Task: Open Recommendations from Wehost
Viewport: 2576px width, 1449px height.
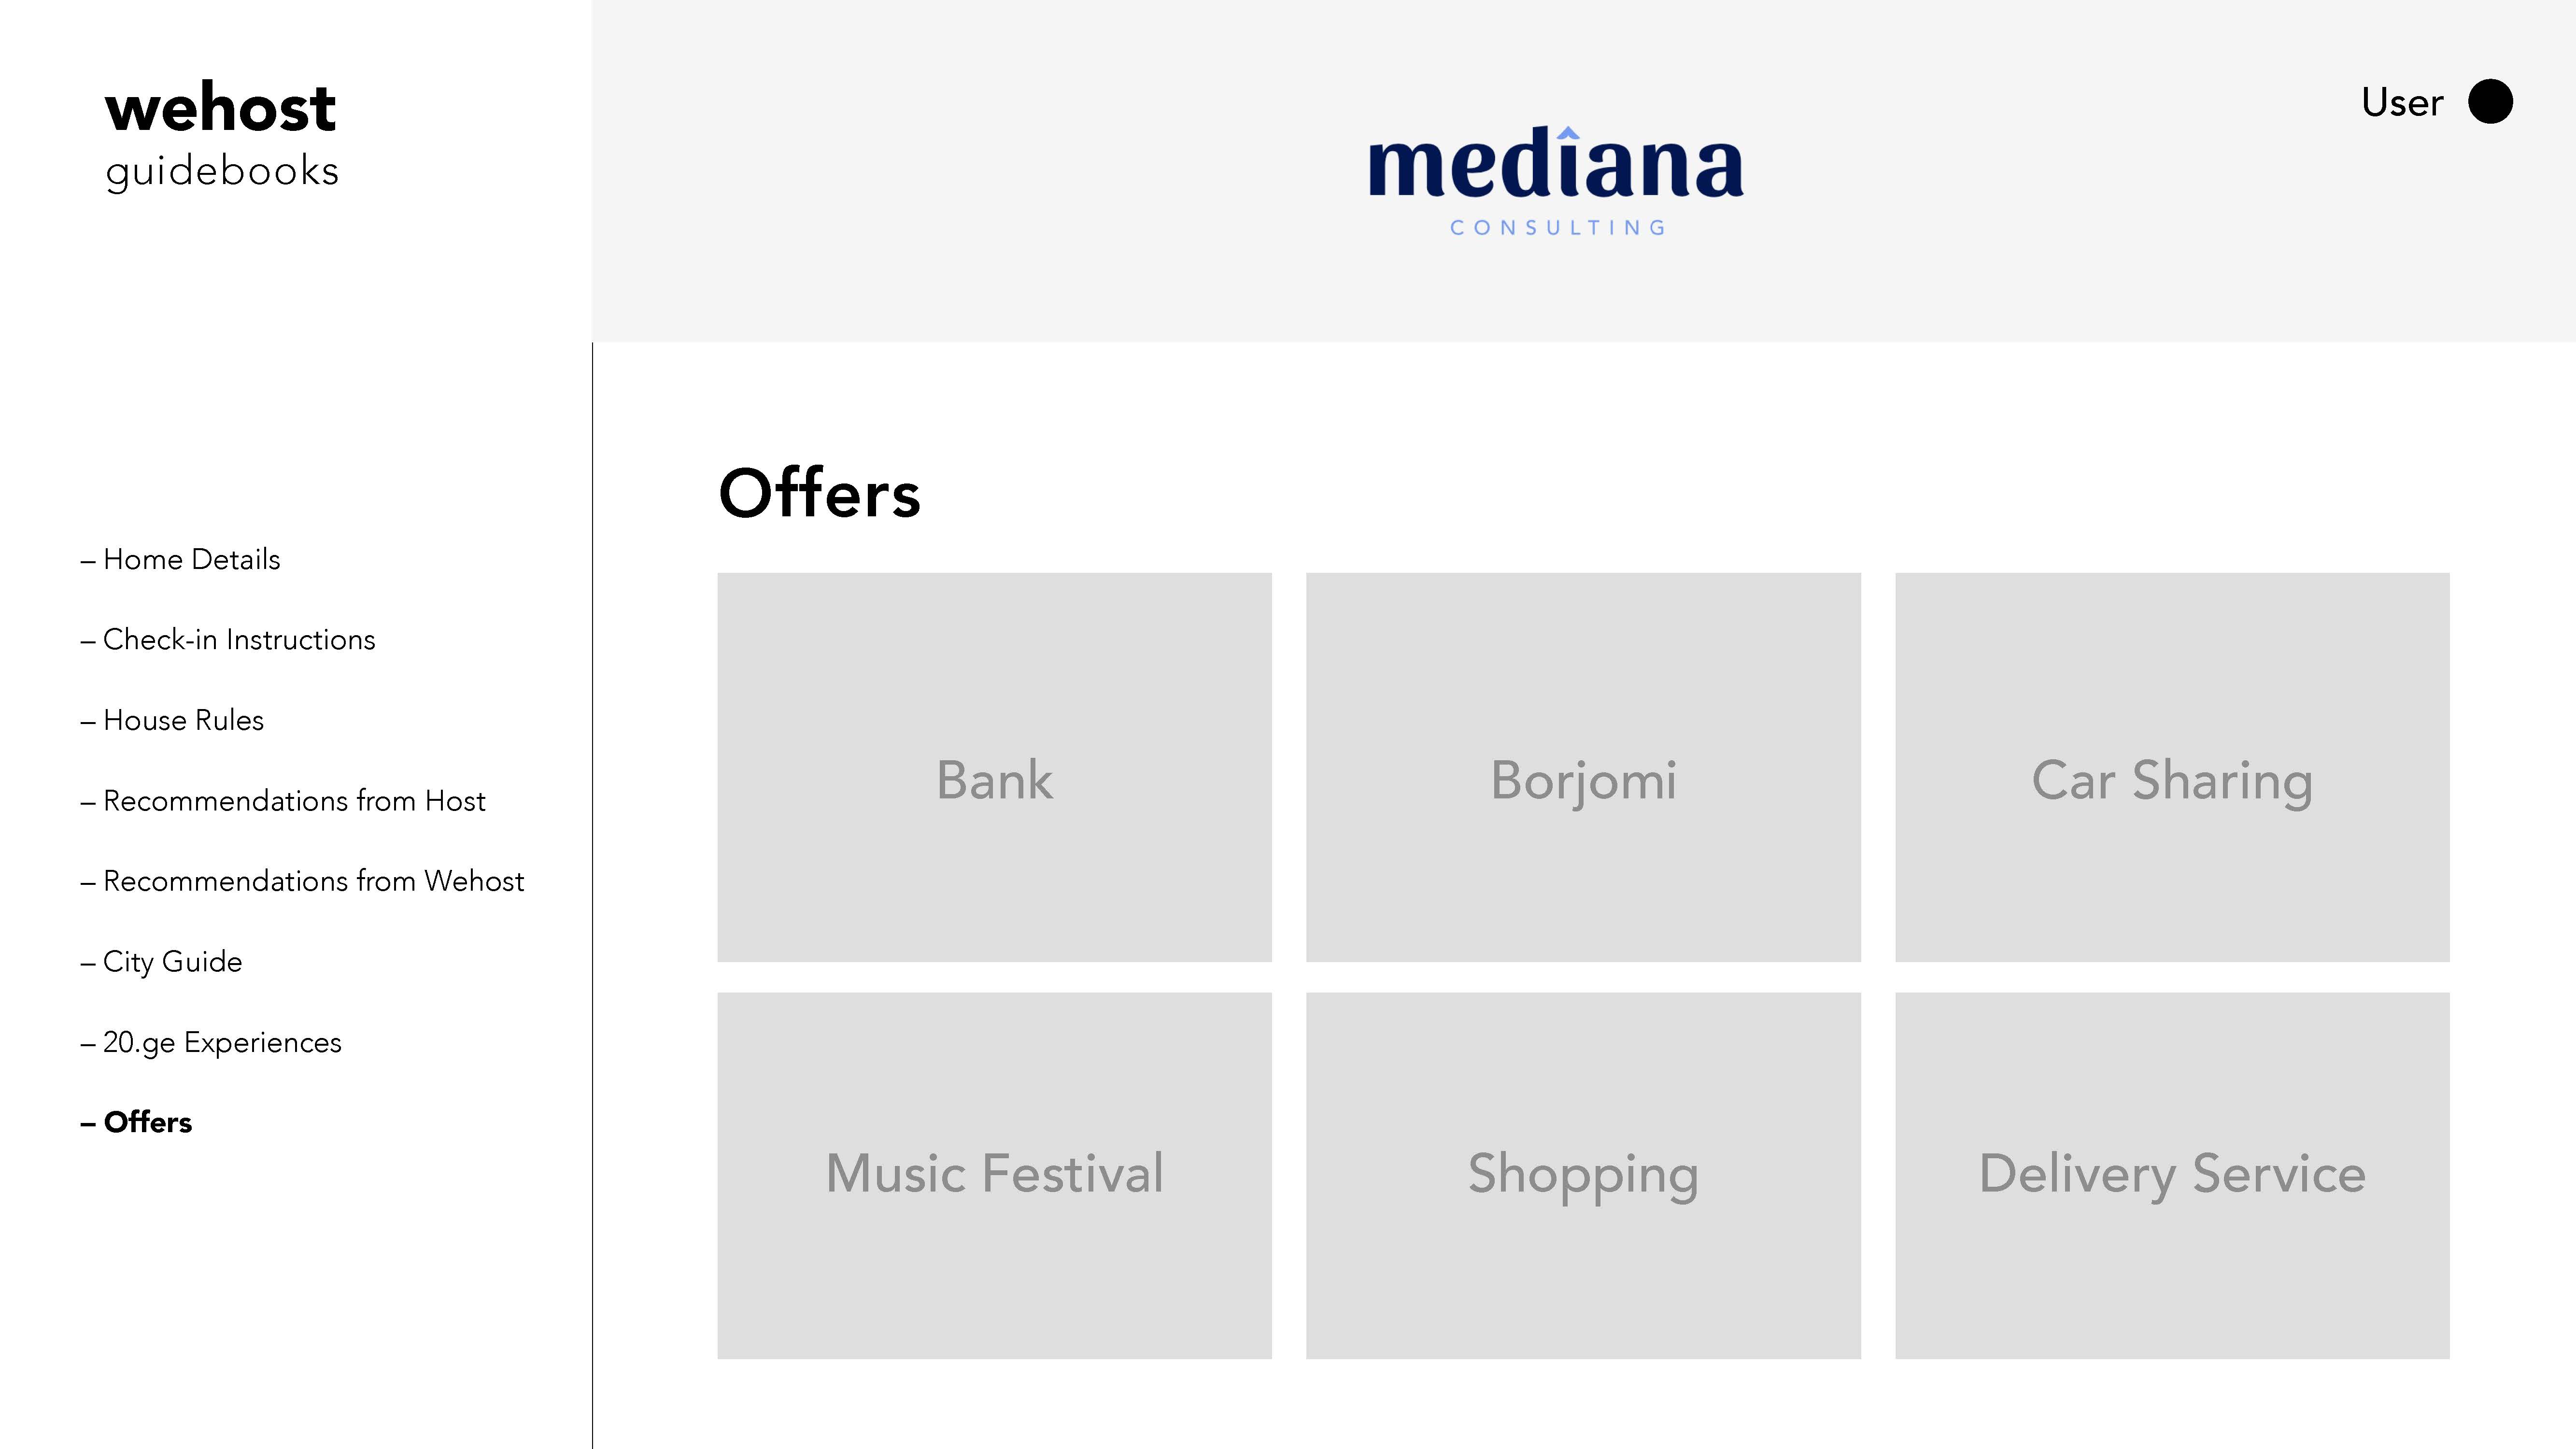Action: pyautogui.click(x=313, y=881)
